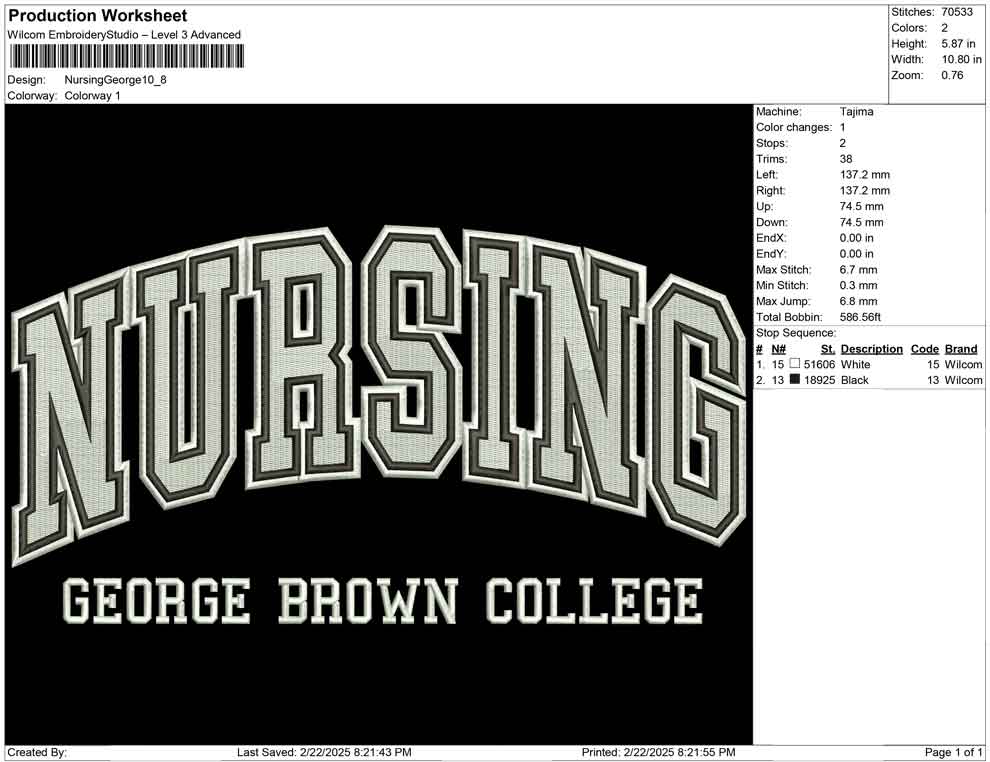Click the Width value 10.80 in
The image size is (990, 762).
point(962,59)
